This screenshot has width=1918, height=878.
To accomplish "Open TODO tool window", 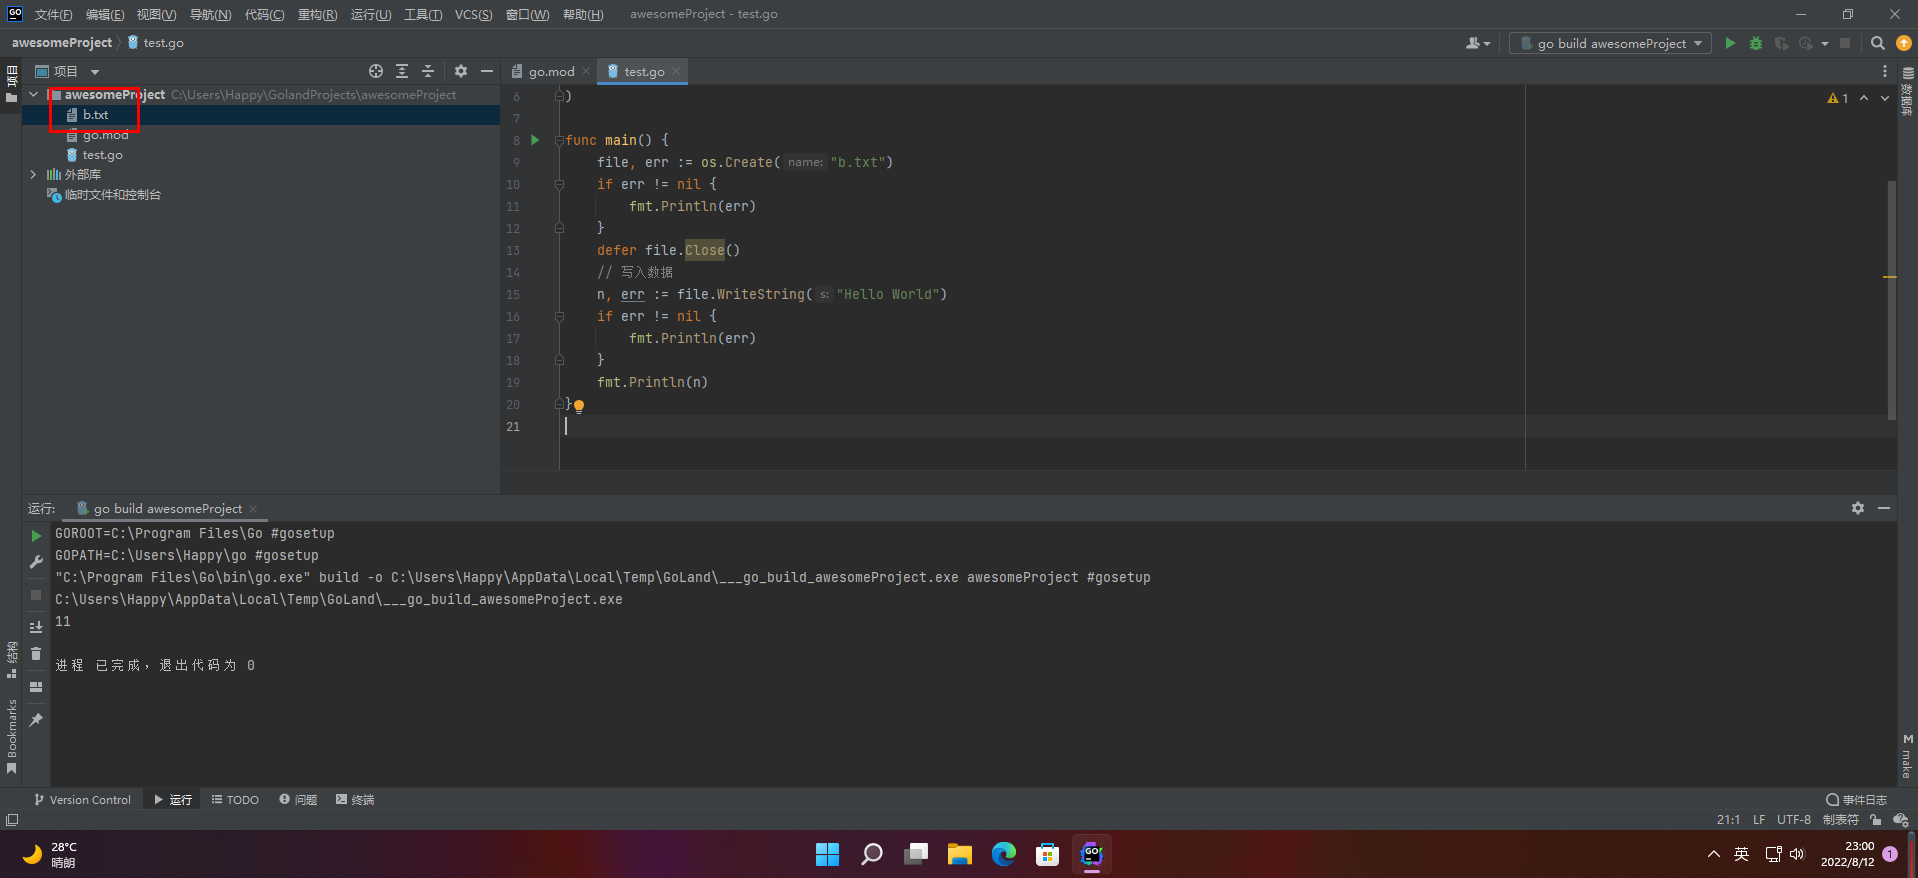I will (235, 800).
